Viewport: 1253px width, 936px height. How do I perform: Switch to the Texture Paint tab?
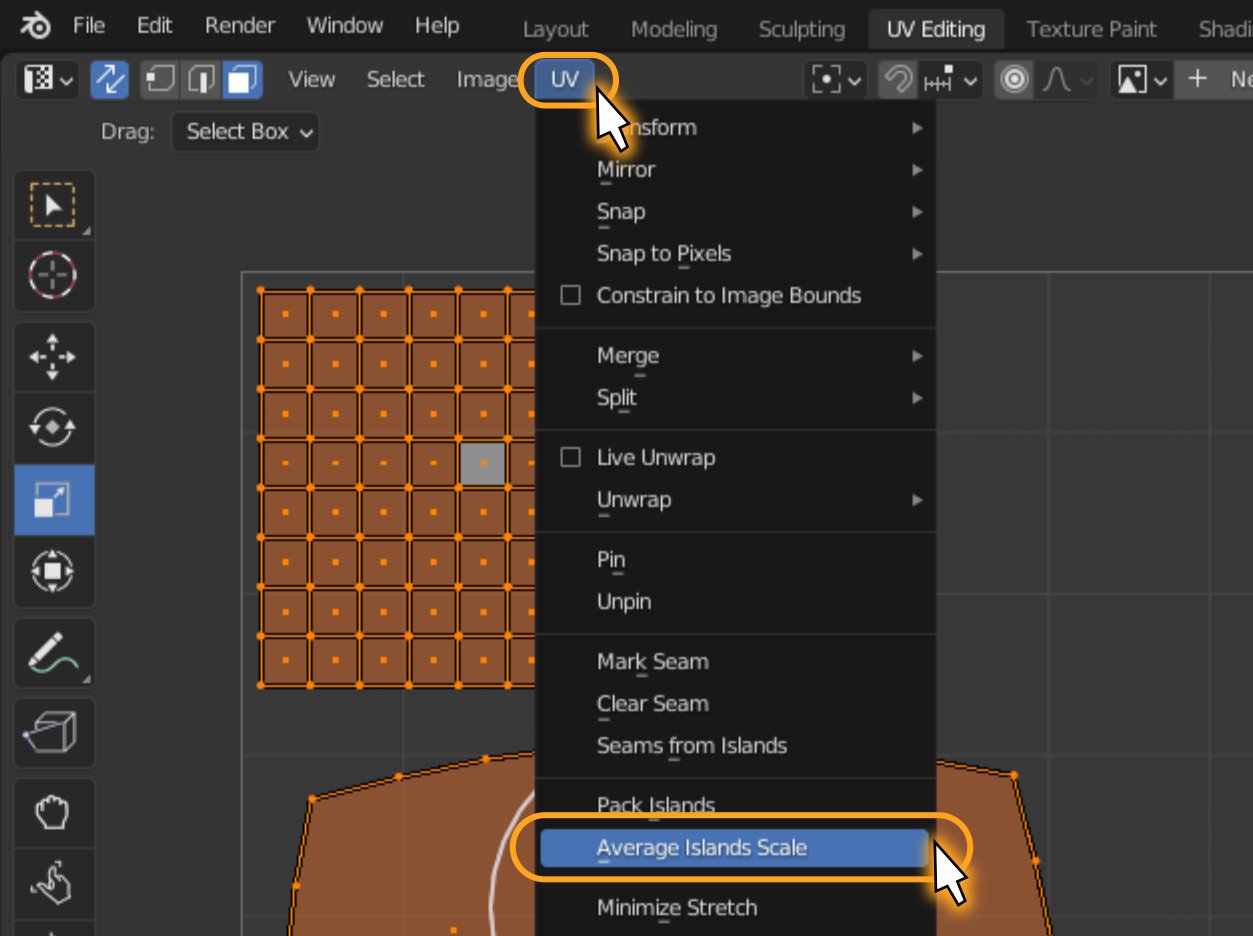pos(1091,29)
